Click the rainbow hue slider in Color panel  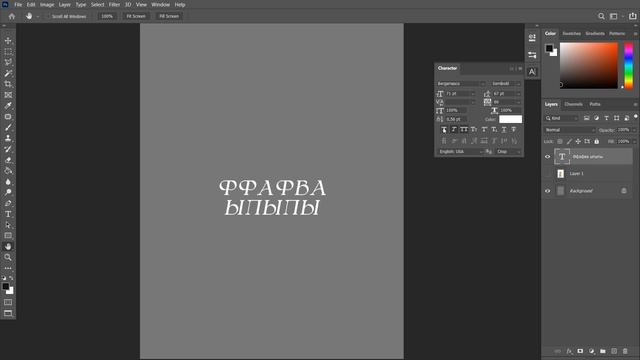[629, 65]
